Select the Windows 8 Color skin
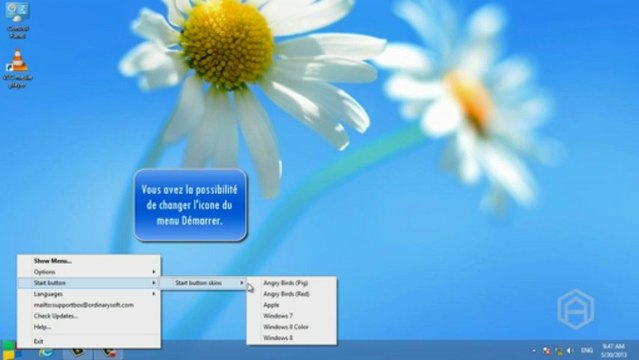639x360 pixels. (292, 327)
